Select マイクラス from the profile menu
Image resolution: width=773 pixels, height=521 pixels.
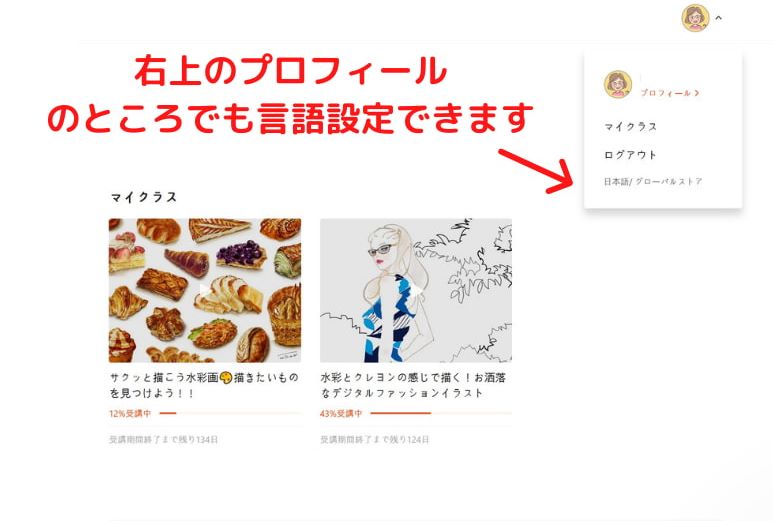[631, 127]
